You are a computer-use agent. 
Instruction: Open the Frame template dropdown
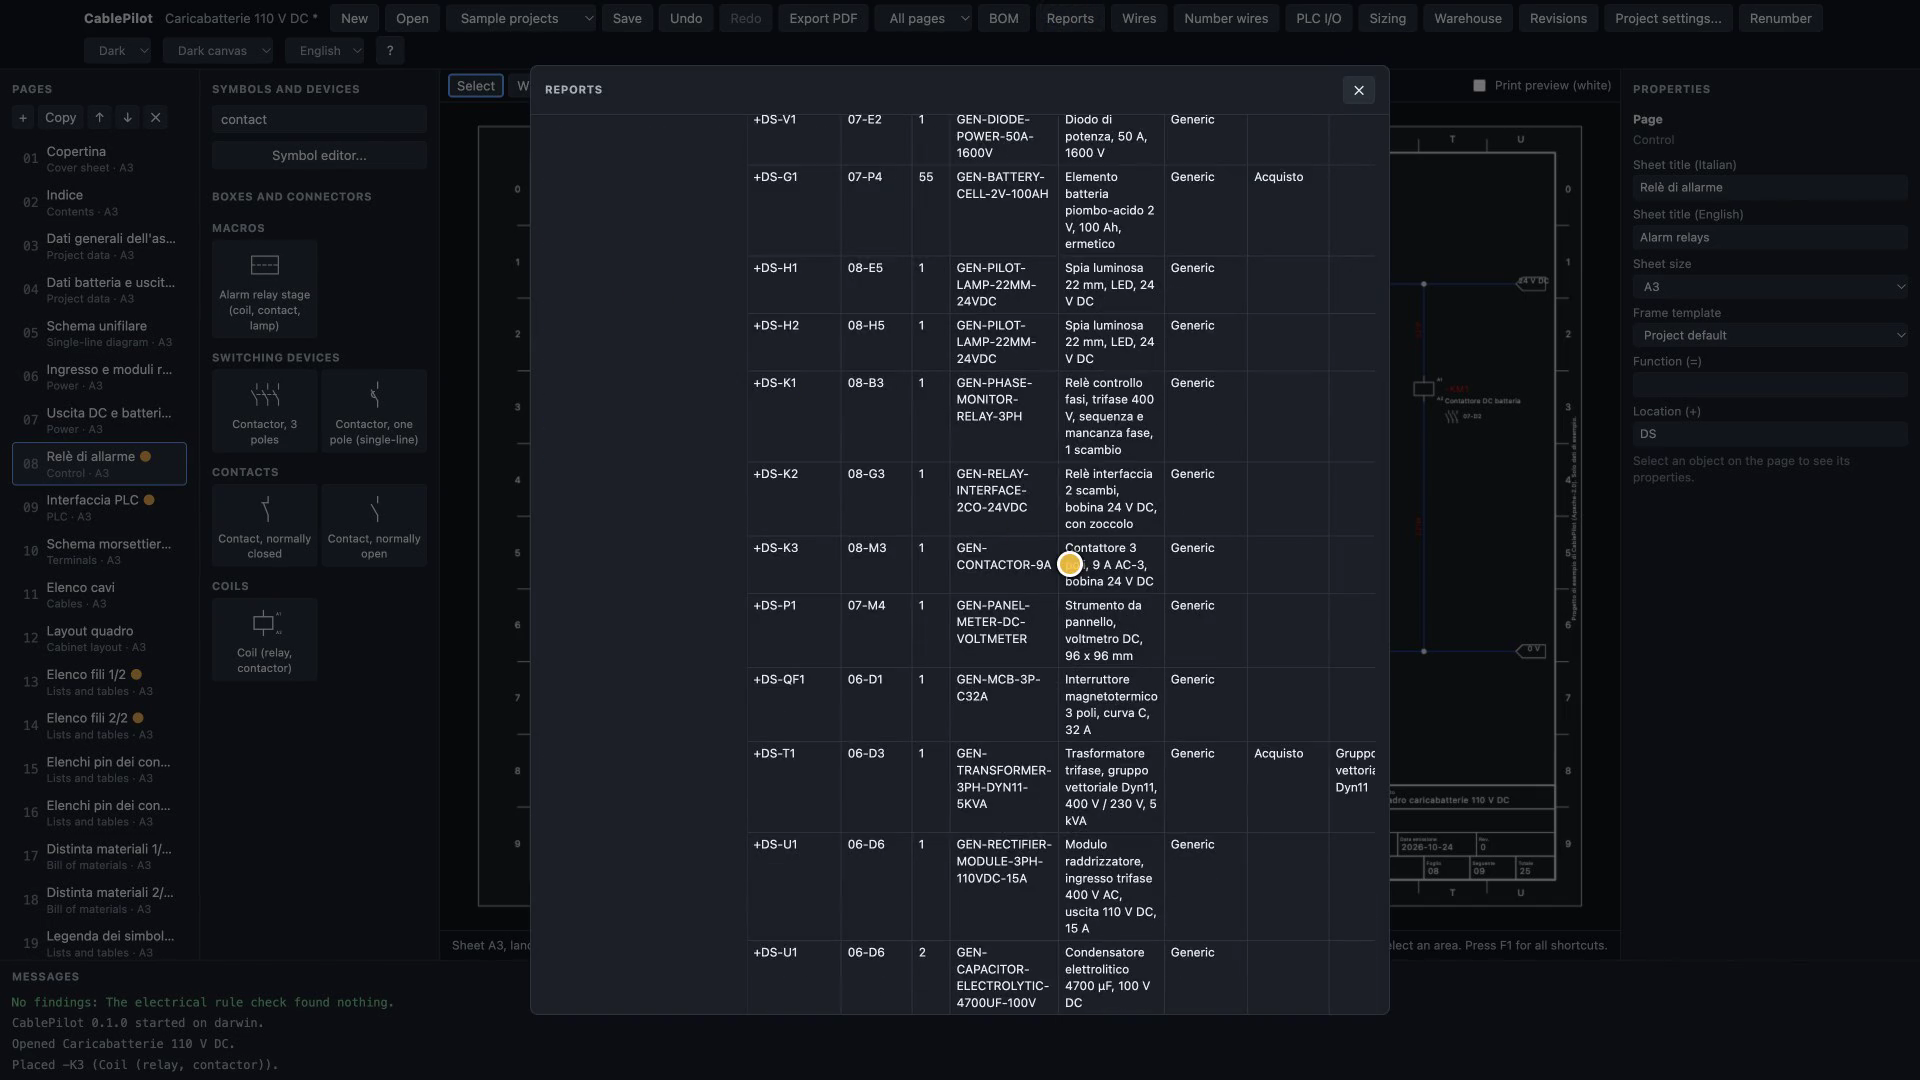[x=1770, y=336]
